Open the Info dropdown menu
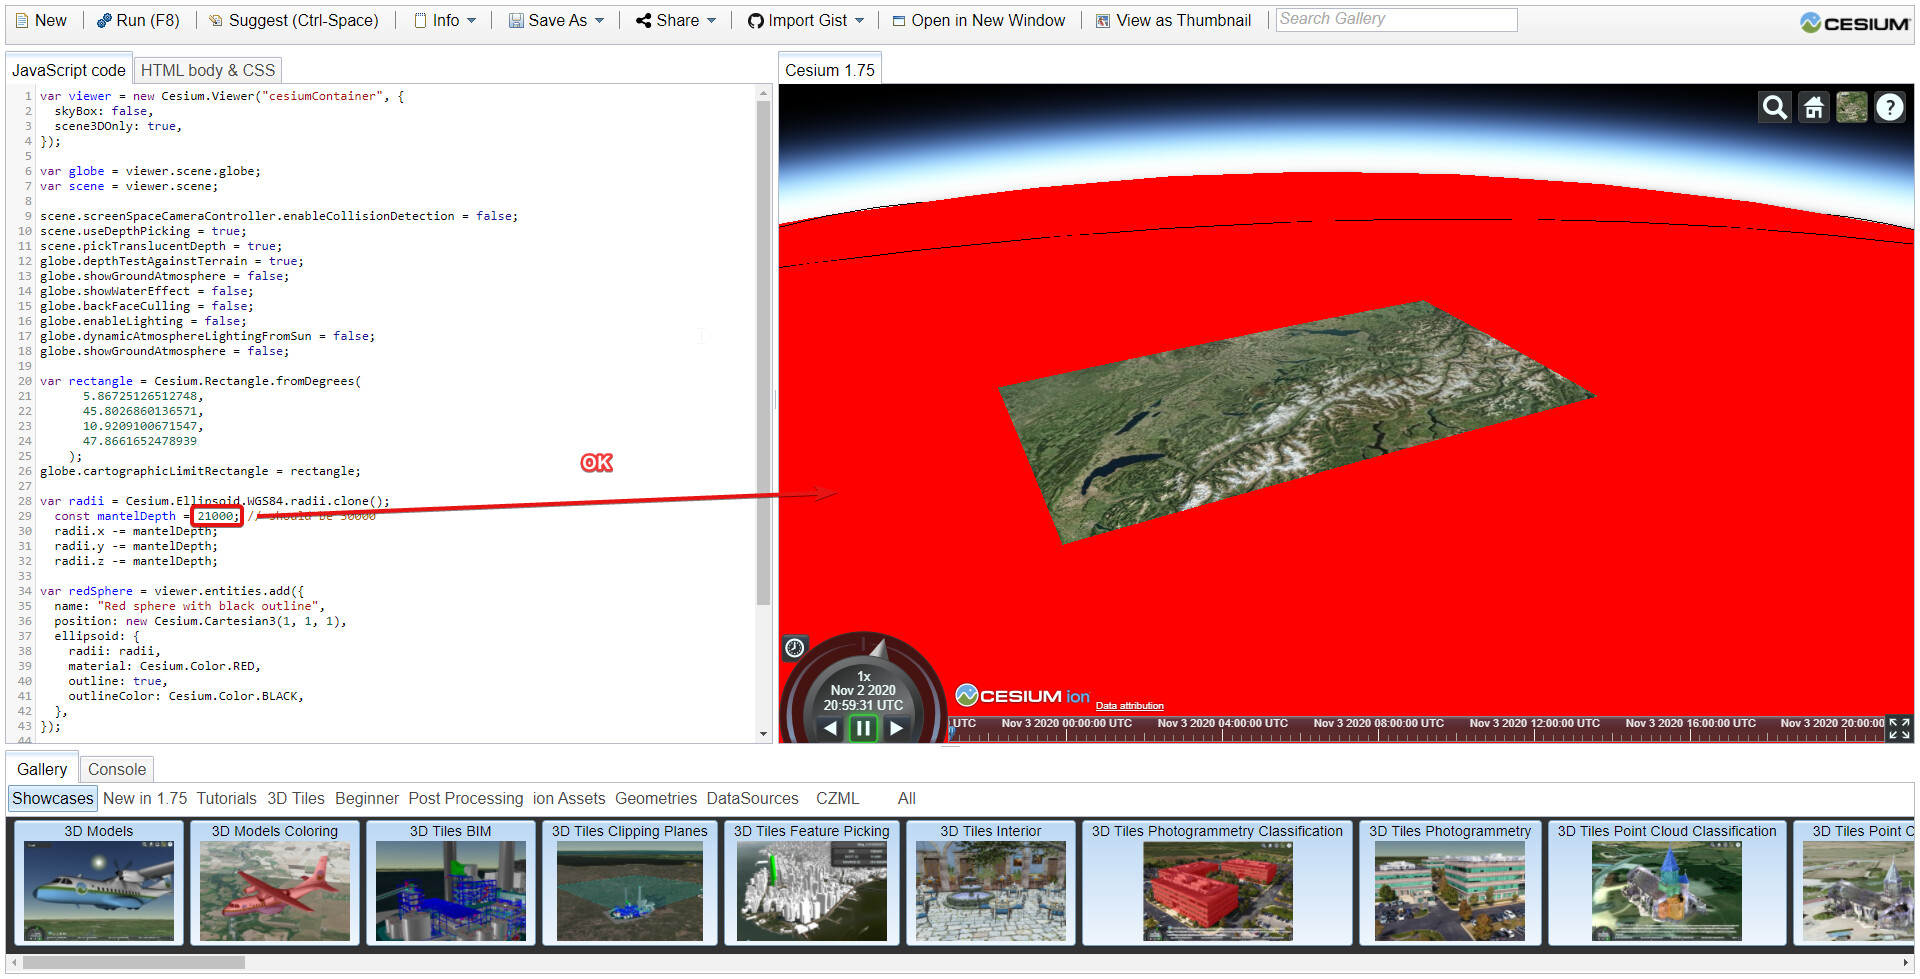The width and height of the screenshot is (1920, 979). pyautogui.click(x=446, y=20)
